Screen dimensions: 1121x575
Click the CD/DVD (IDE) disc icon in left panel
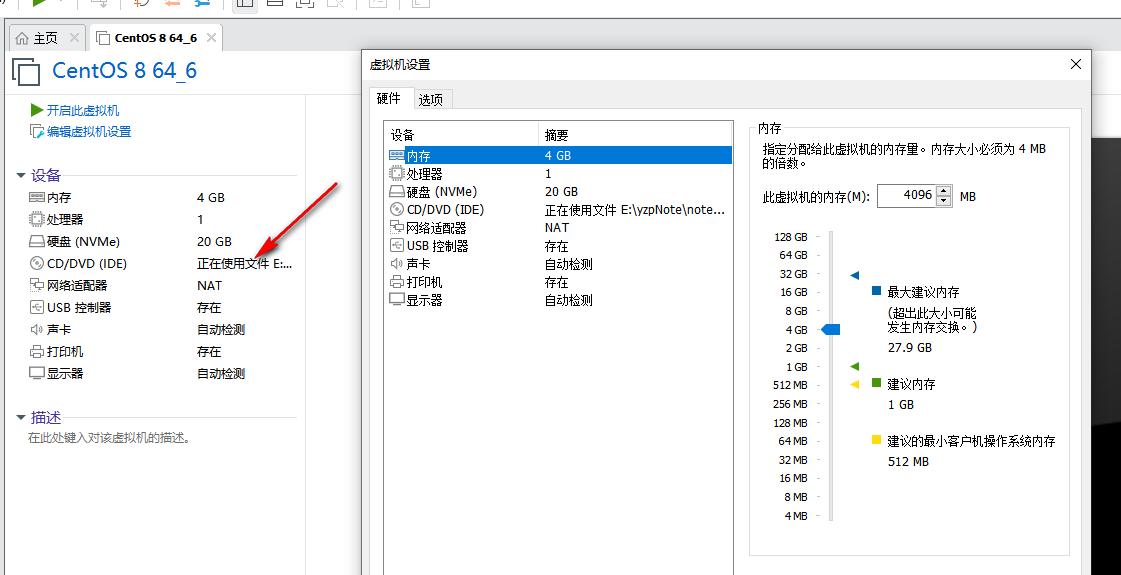(x=36, y=263)
